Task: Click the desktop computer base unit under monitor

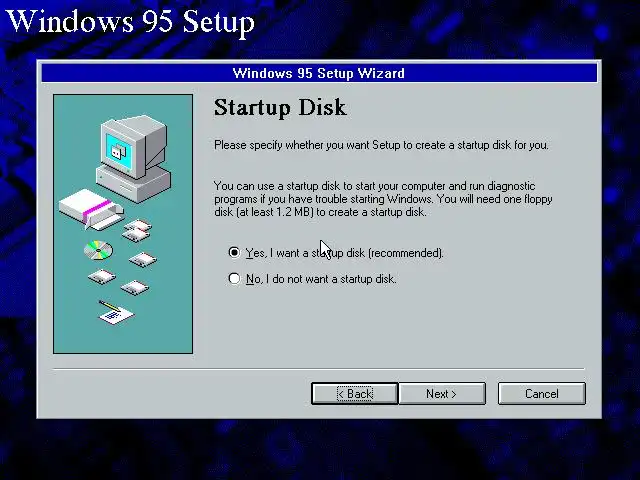Action: point(134,182)
